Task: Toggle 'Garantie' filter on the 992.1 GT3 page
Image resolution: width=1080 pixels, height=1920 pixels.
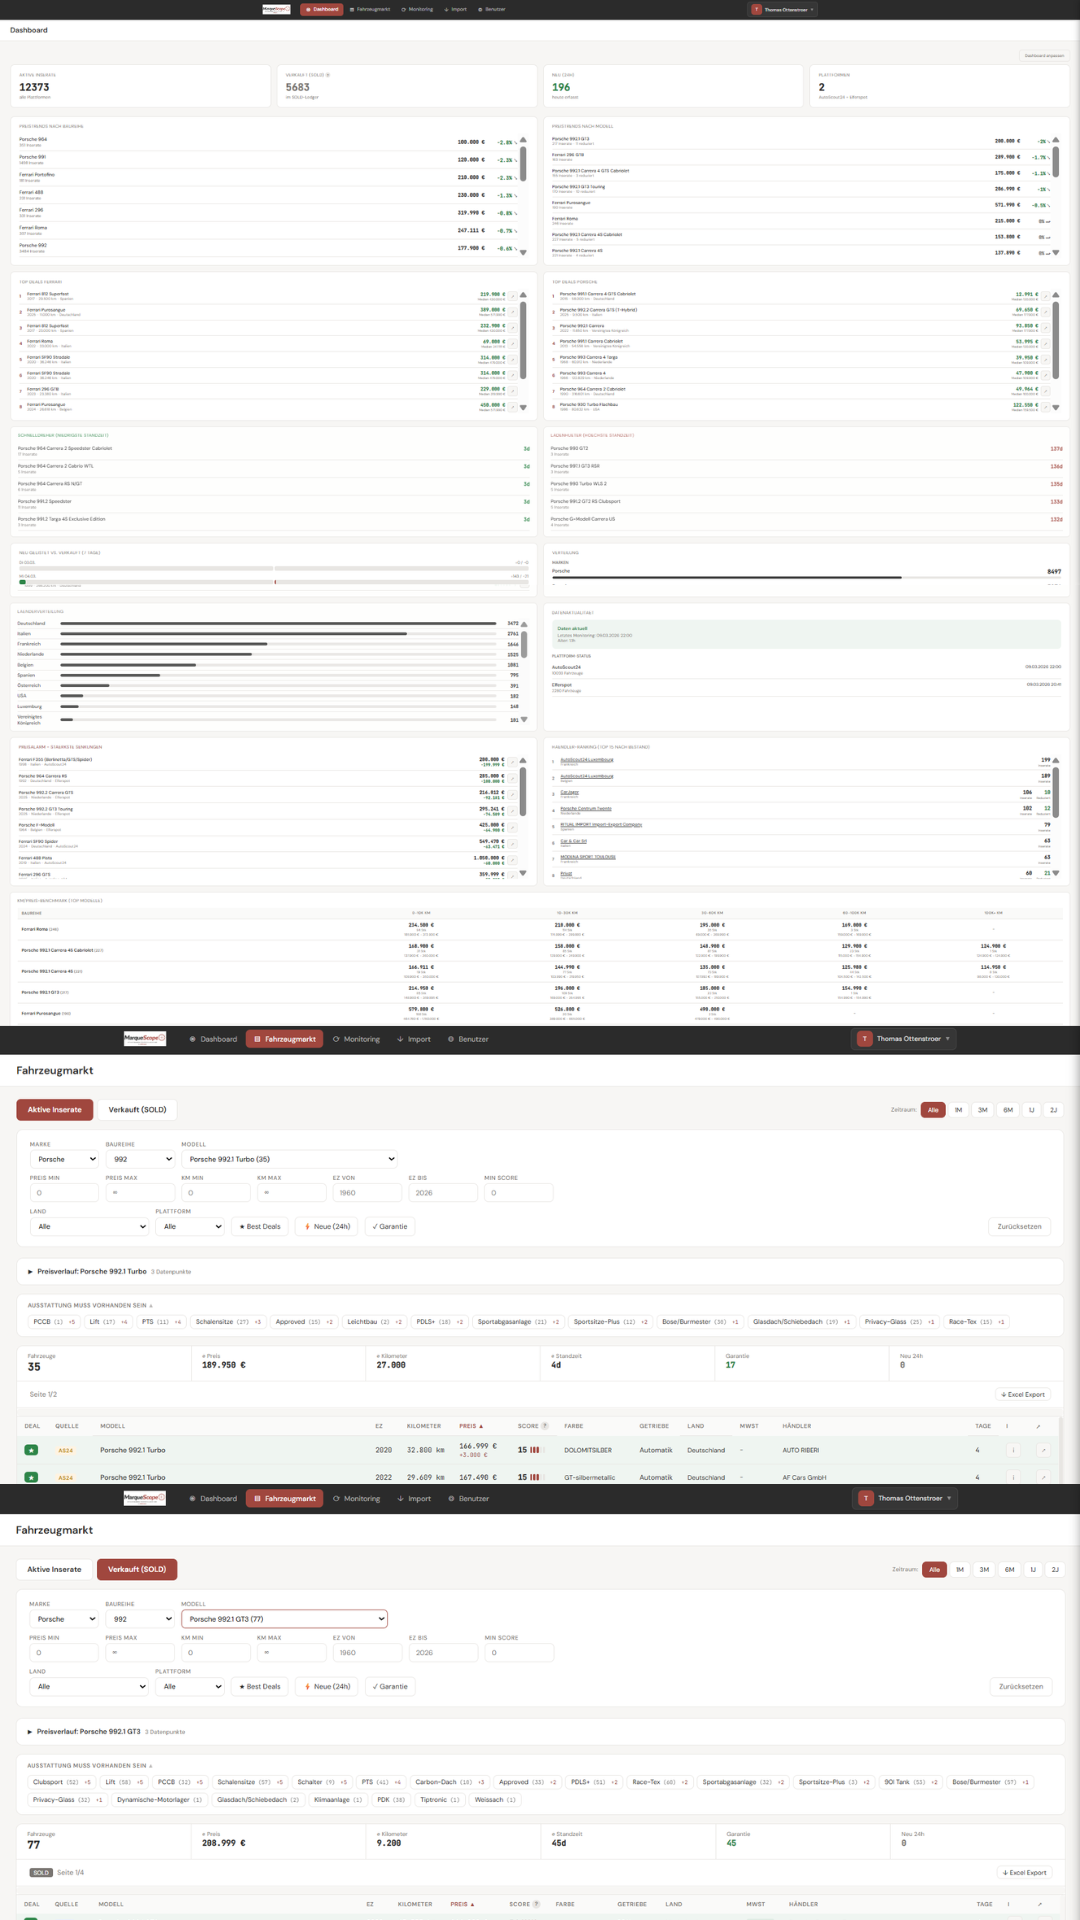Action: tap(390, 1686)
